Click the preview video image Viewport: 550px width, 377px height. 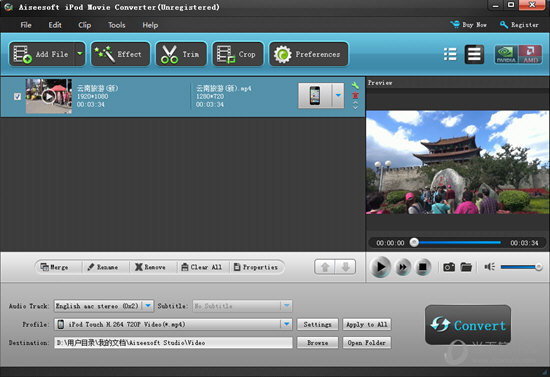click(457, 162)
